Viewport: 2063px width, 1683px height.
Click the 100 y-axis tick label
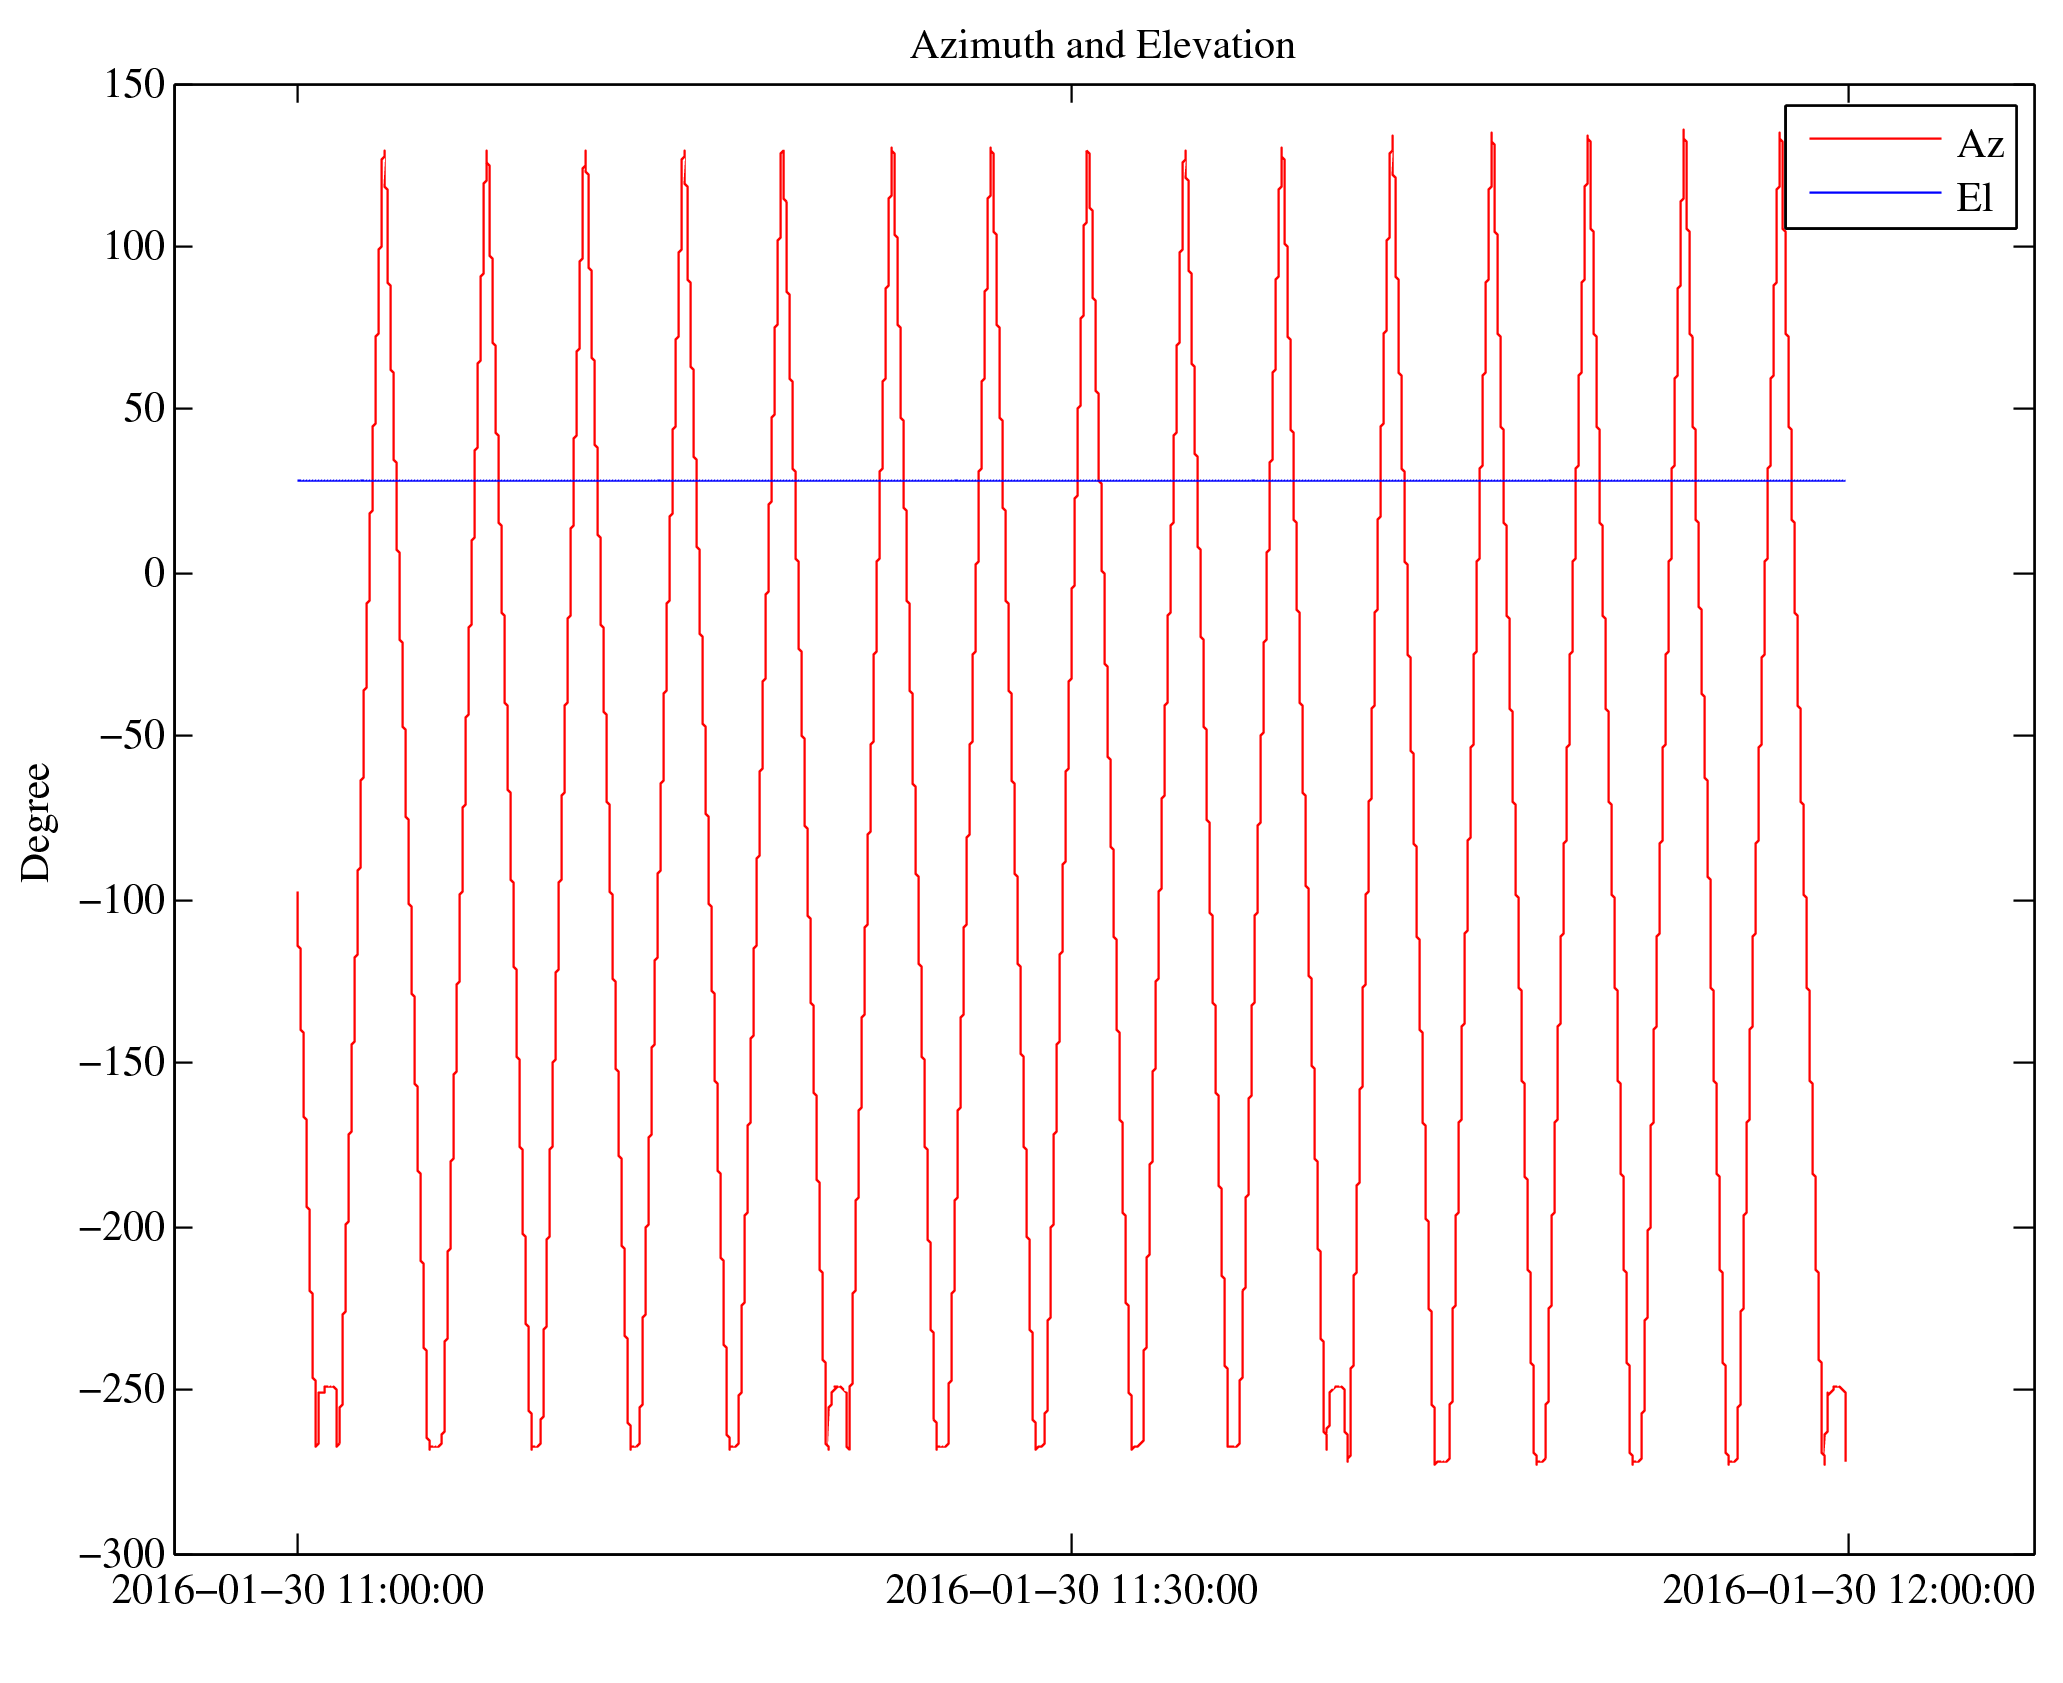point(134,247)
